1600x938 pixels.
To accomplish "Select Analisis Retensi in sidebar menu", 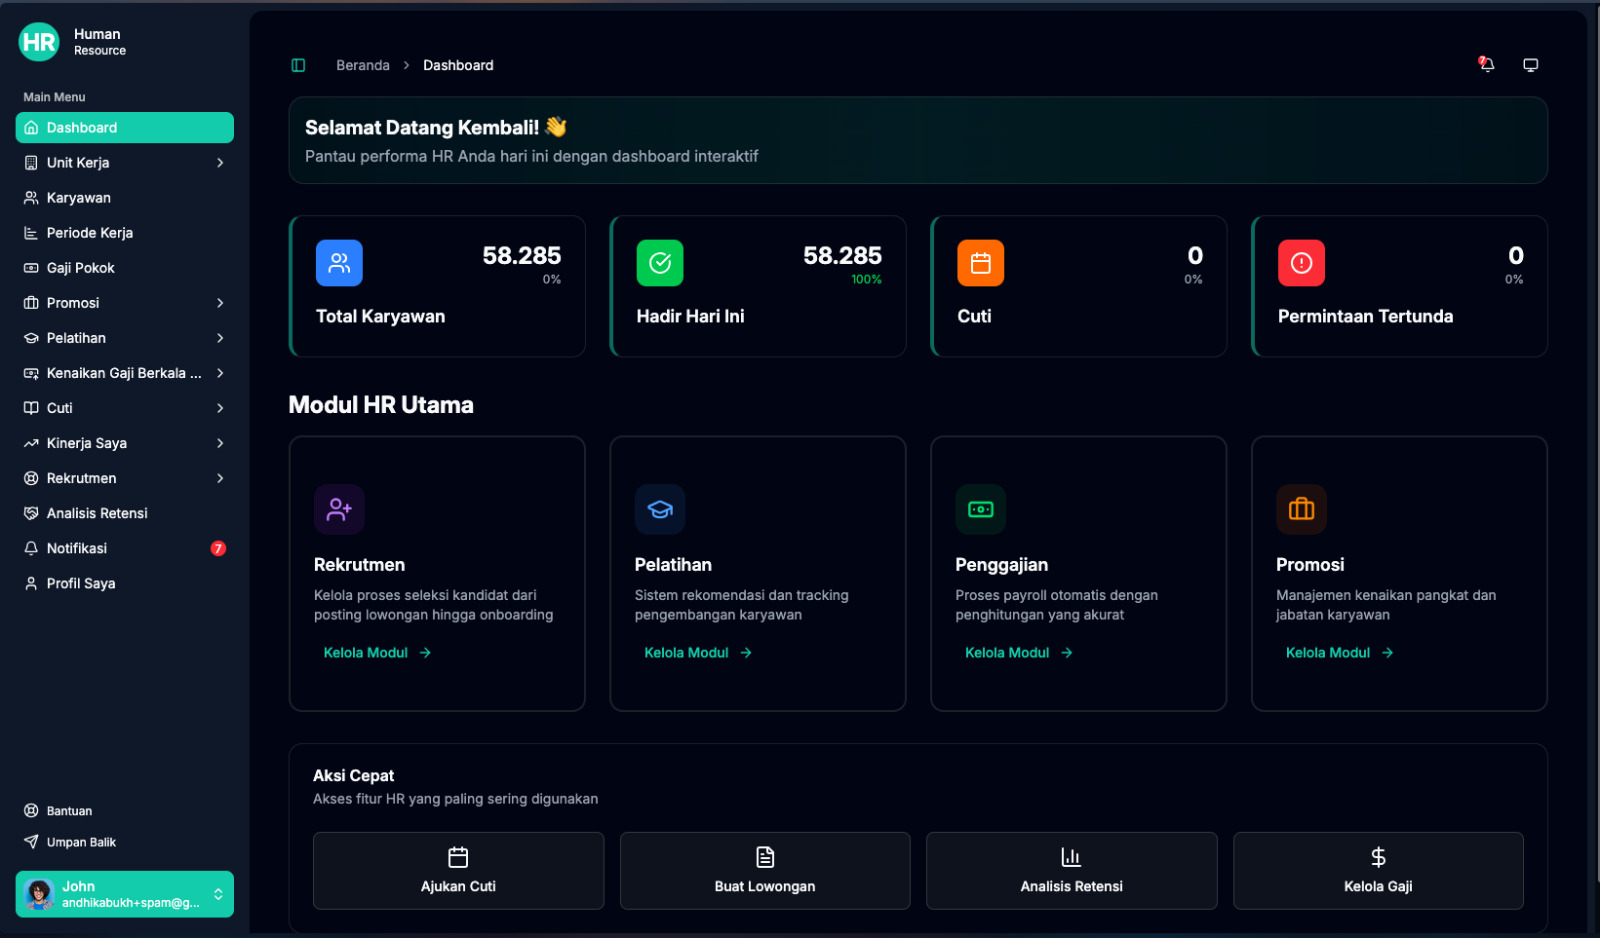I will pos(97,513).
